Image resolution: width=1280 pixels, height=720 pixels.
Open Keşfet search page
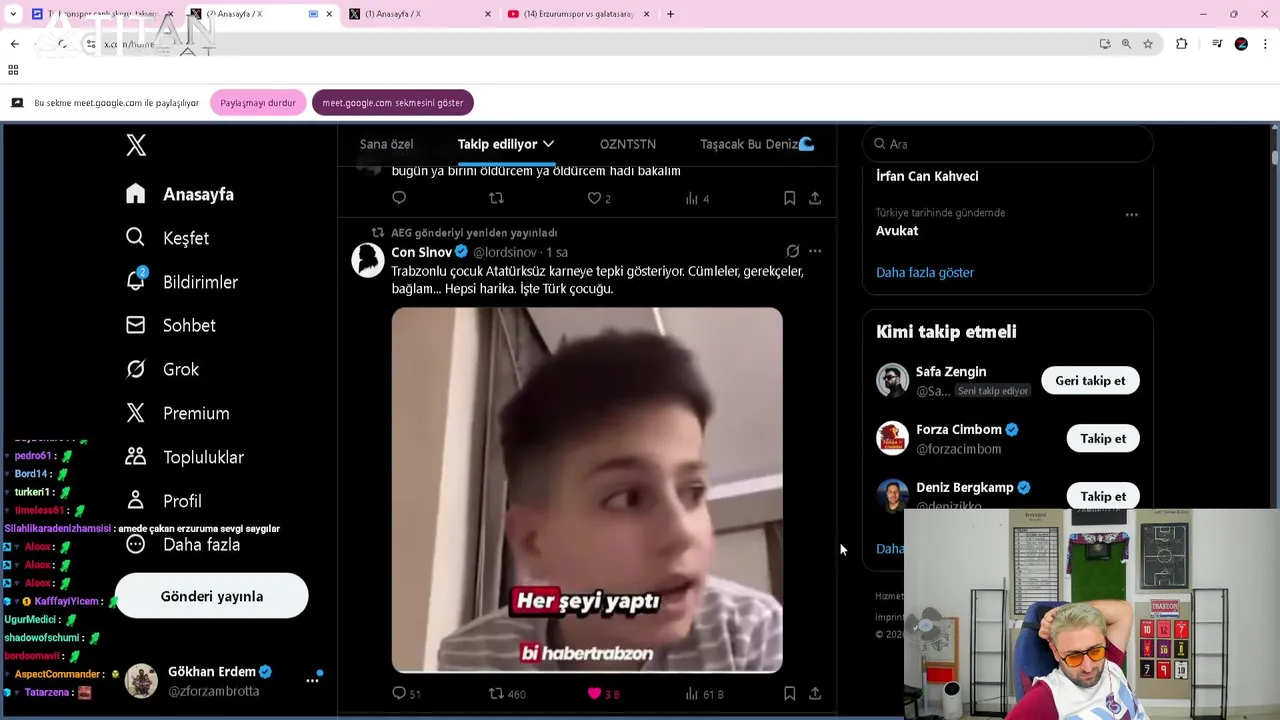click(x=167, y=238)
